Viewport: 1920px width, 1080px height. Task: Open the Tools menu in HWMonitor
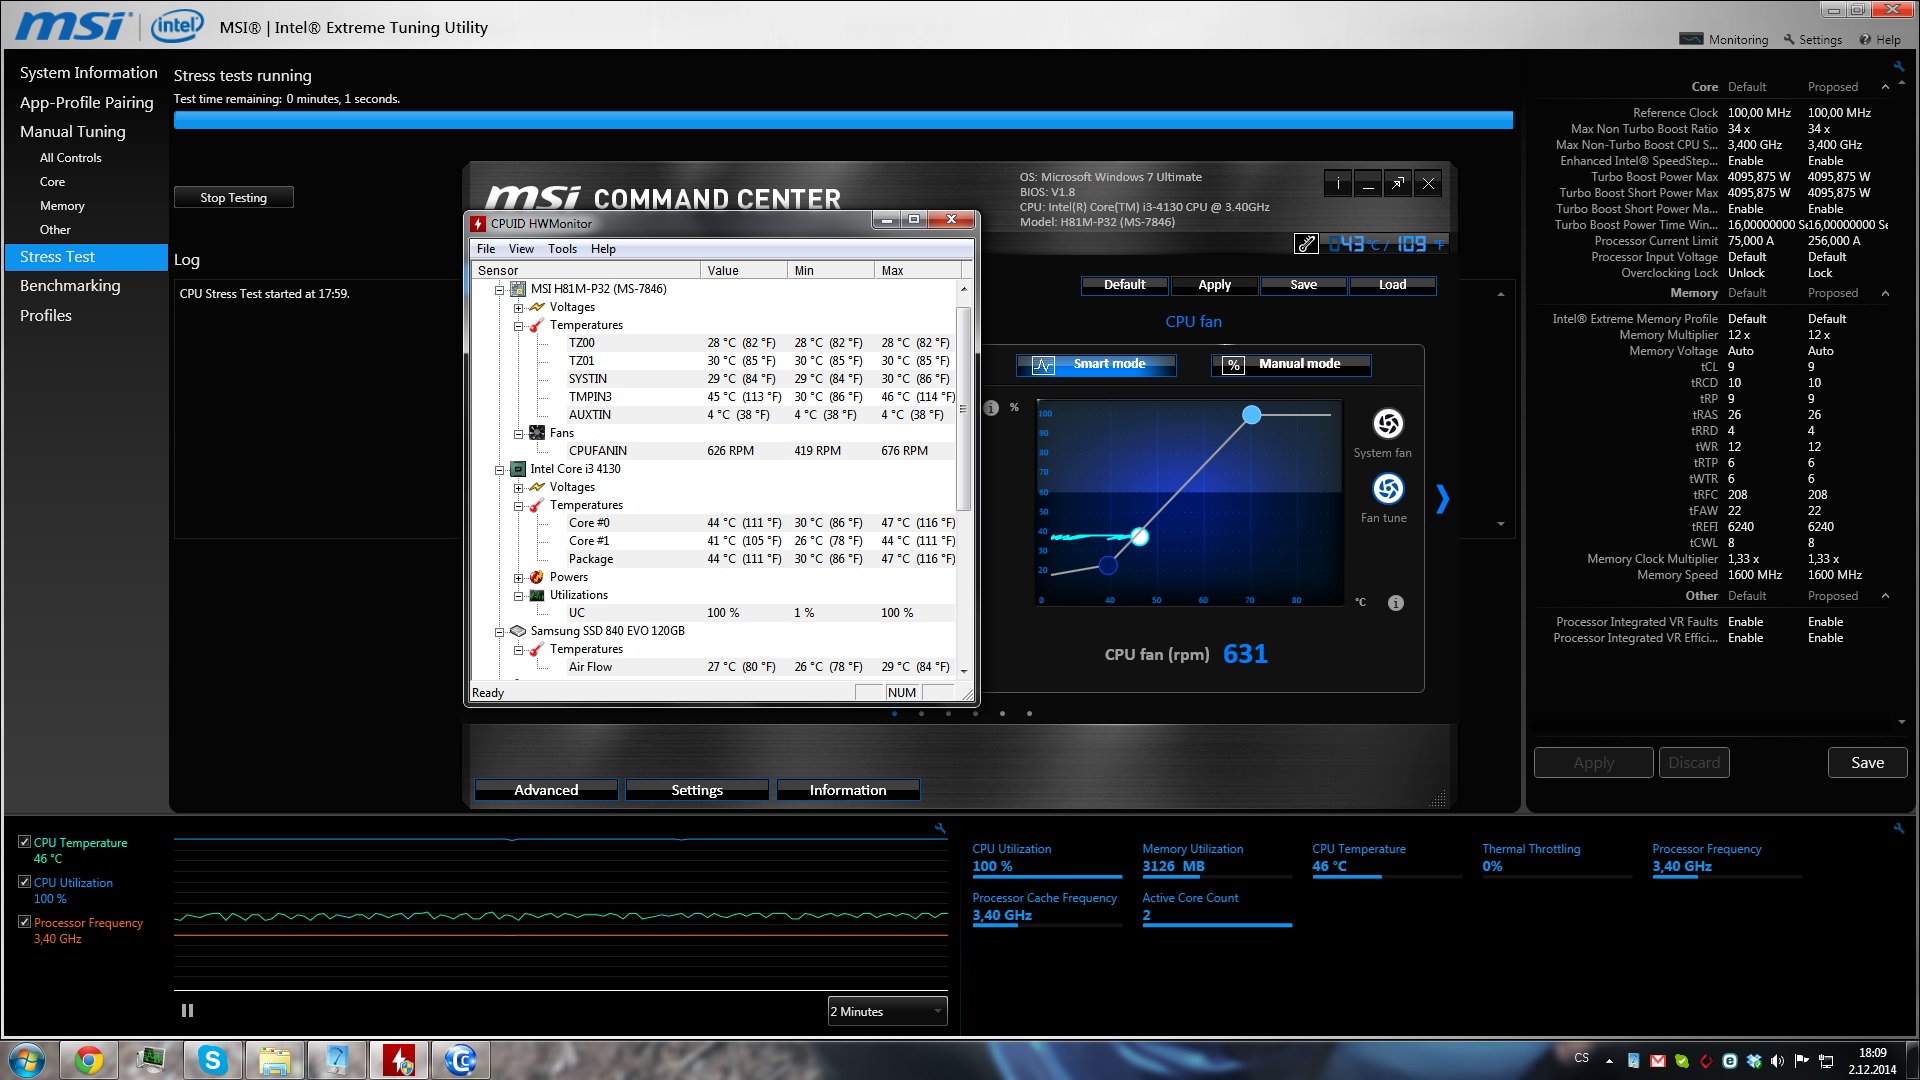click(561, 249)
